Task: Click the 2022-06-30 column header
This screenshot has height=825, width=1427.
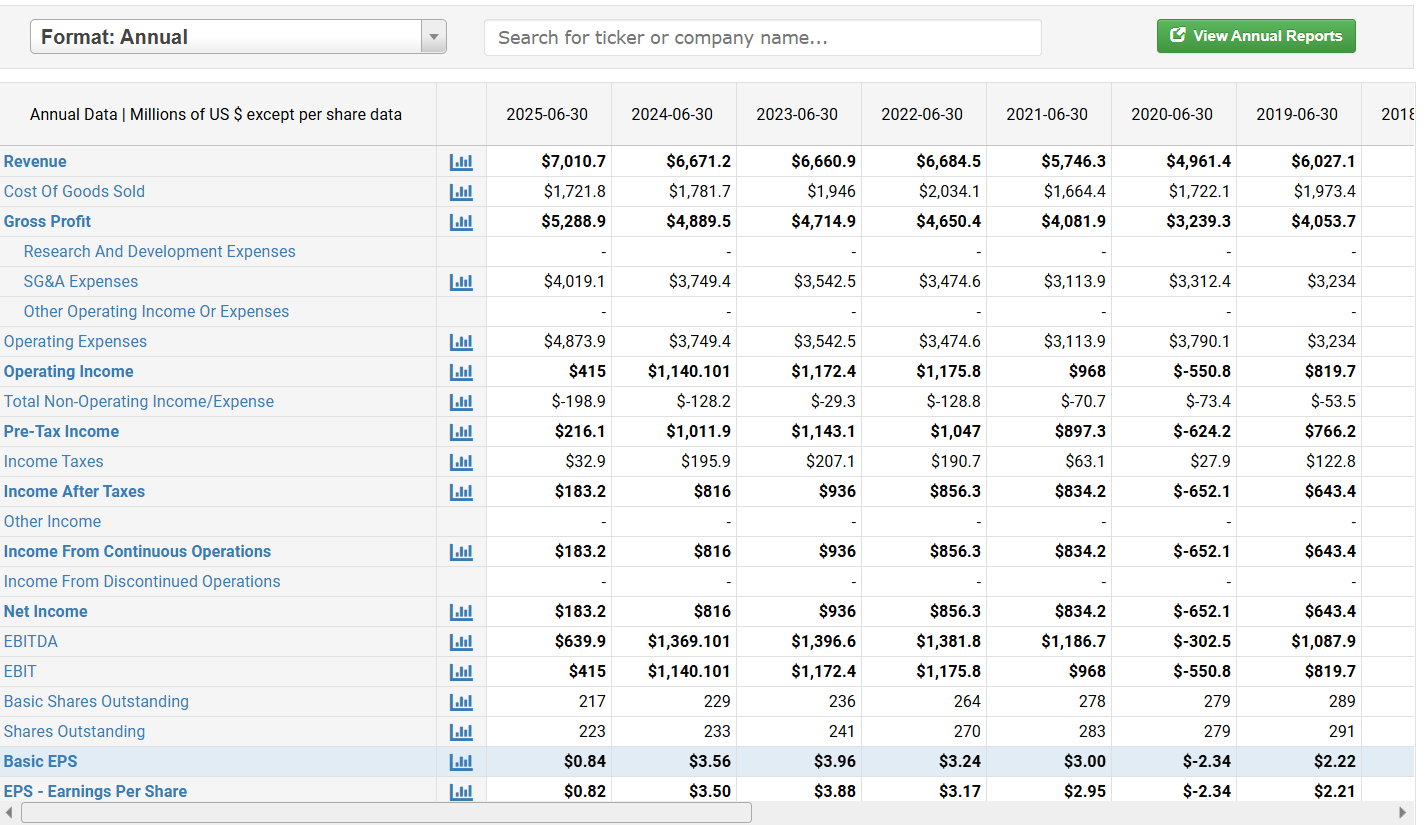Action: pos(923,114)
